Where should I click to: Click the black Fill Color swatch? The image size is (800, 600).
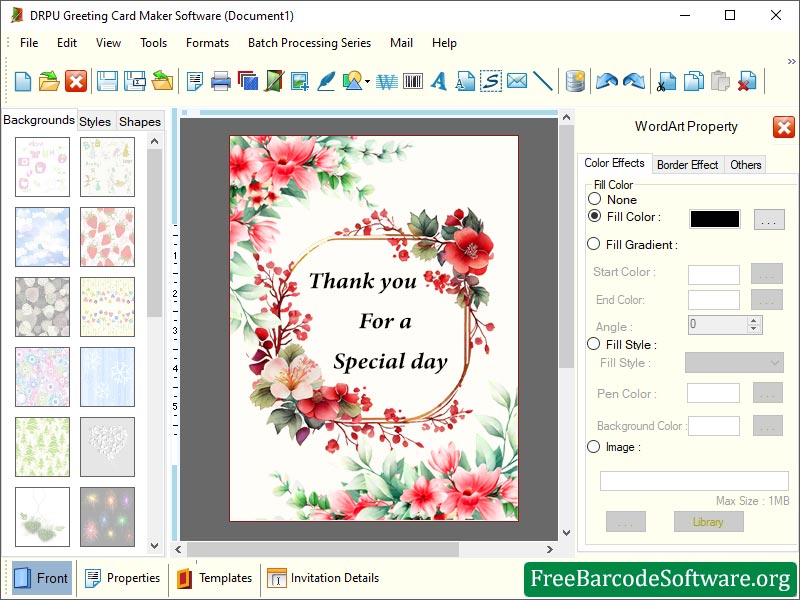coord(713,218)
